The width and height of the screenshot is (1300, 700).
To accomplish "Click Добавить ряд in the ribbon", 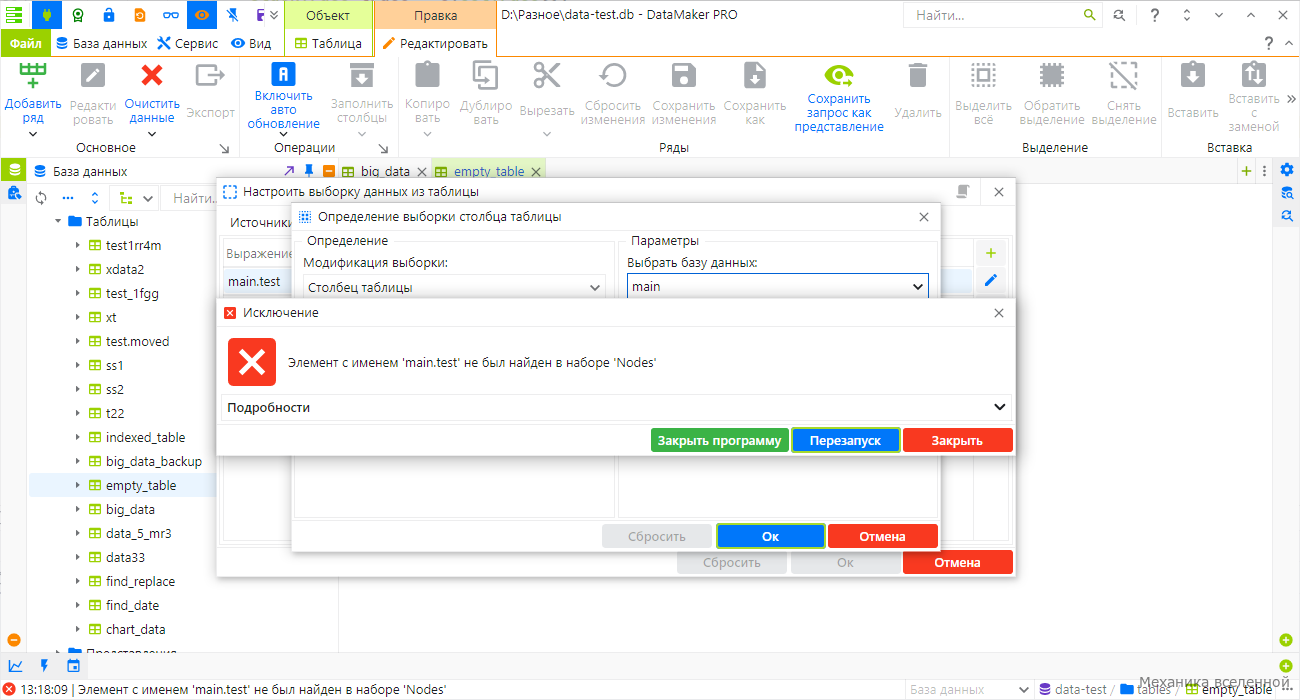I will (33, 95).
